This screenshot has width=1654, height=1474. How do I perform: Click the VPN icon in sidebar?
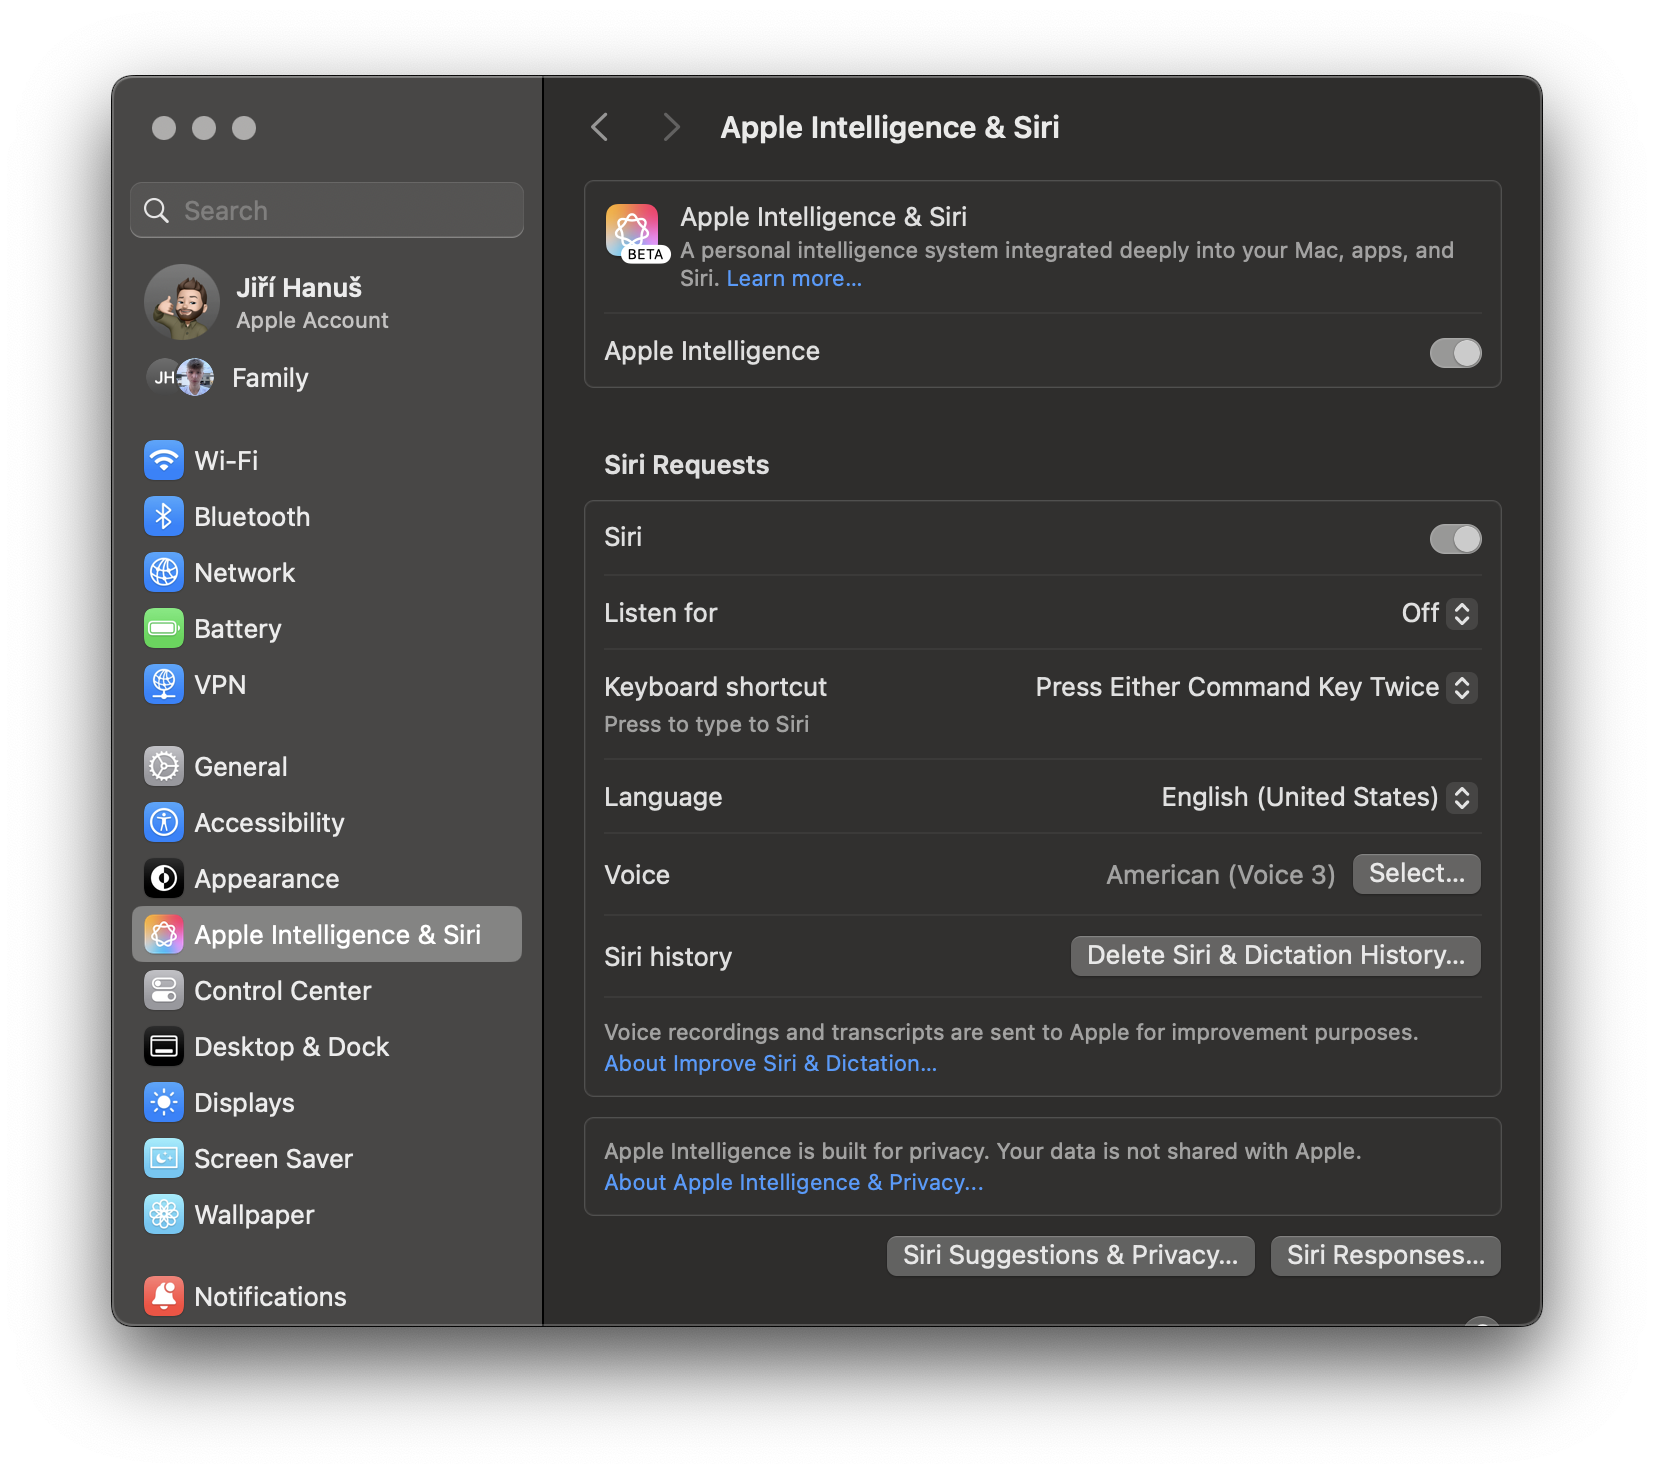click(x=164, y=684)
